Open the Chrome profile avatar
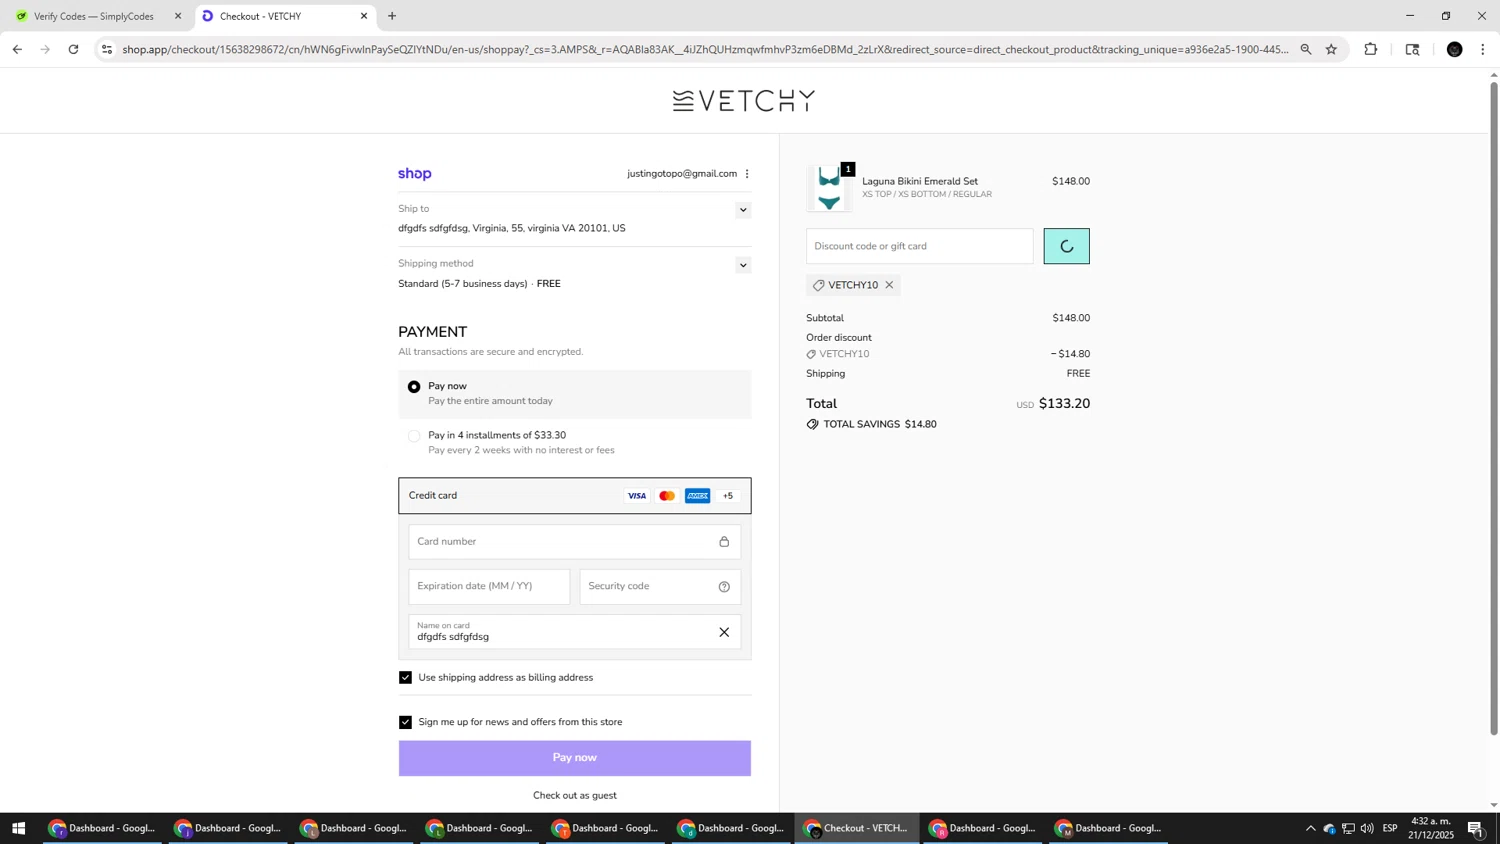 click(x=1455, y=49)
